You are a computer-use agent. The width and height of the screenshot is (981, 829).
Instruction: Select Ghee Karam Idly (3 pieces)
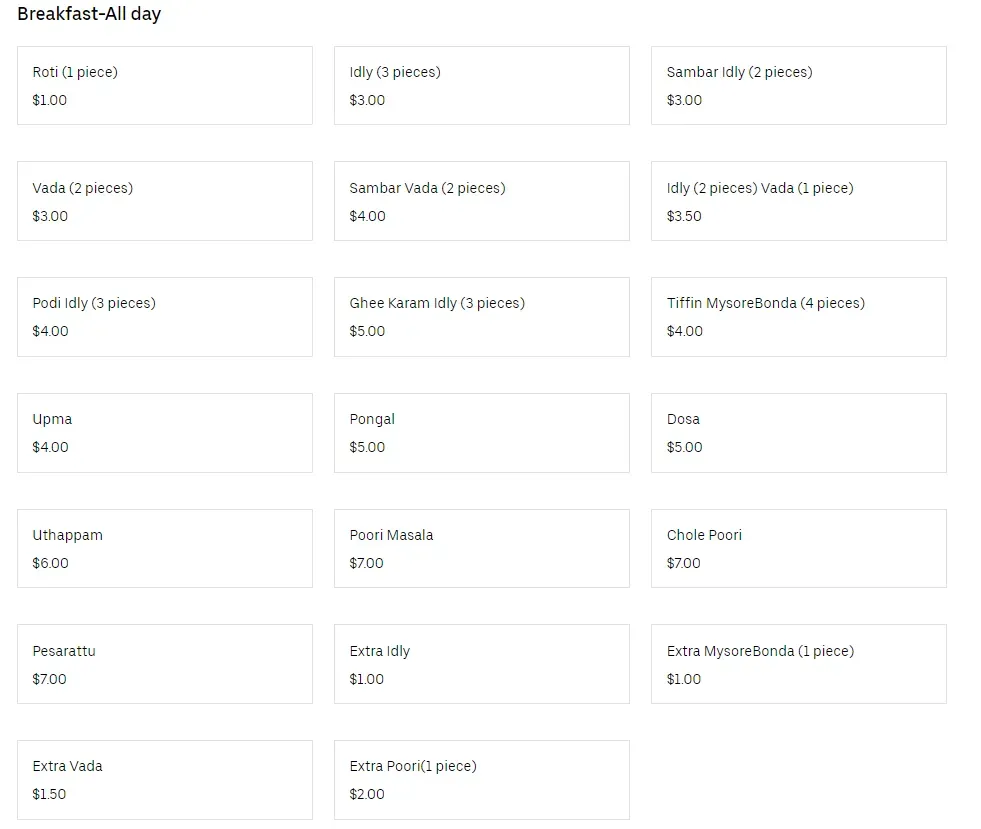coord(481,317)
